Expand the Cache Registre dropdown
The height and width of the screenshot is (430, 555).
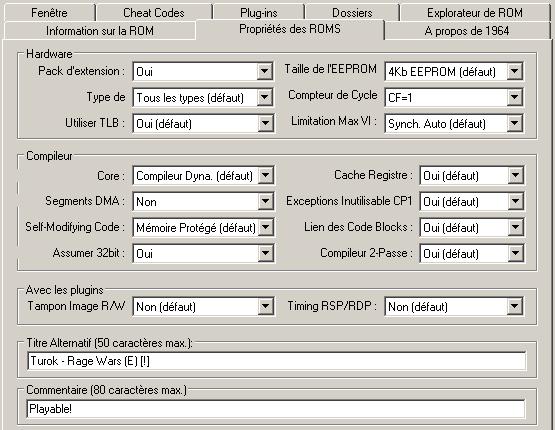(x=471, y=175)
